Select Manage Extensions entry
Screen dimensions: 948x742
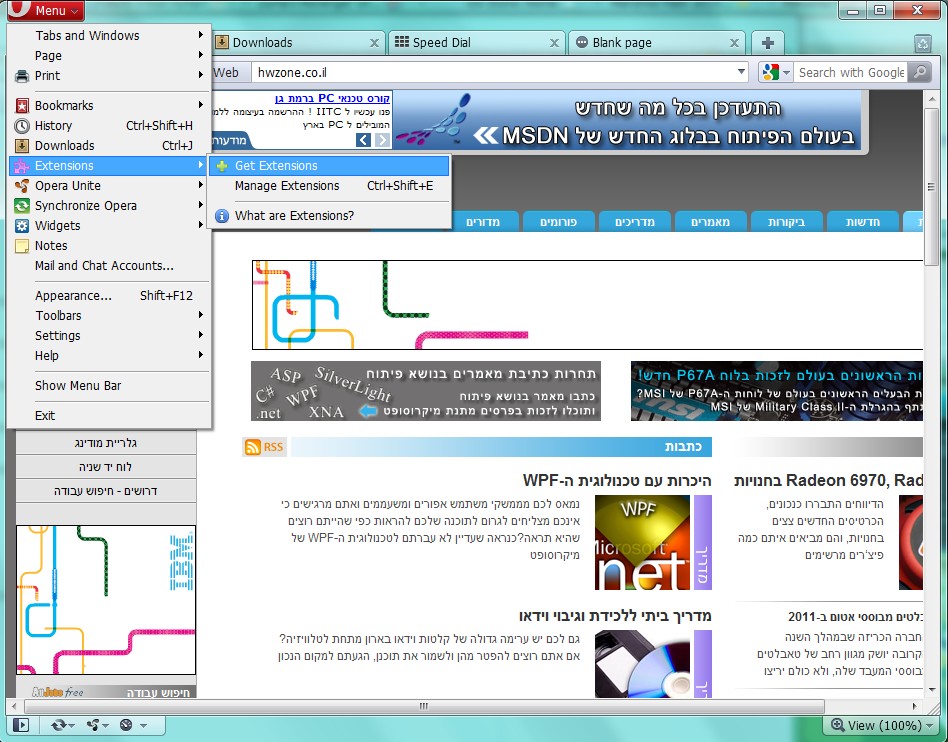click(x=330, y=186)
